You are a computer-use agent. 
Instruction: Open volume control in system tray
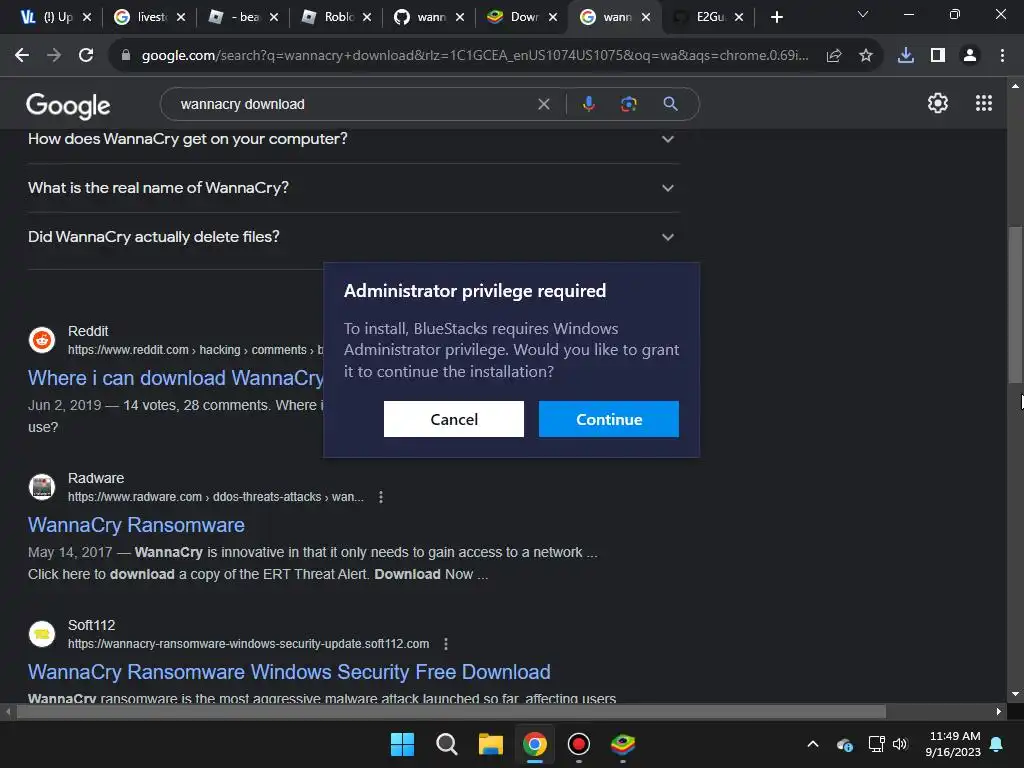tap(901, 744)
